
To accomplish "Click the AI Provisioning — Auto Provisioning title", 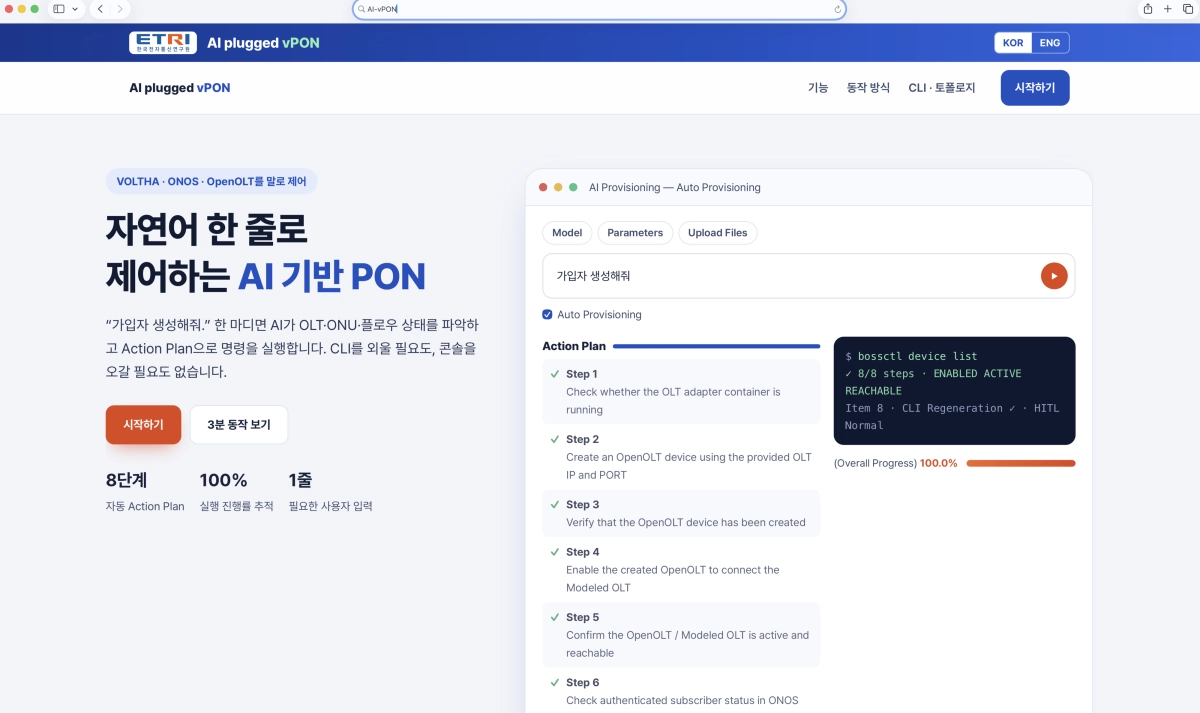I will tap(675, 187).
